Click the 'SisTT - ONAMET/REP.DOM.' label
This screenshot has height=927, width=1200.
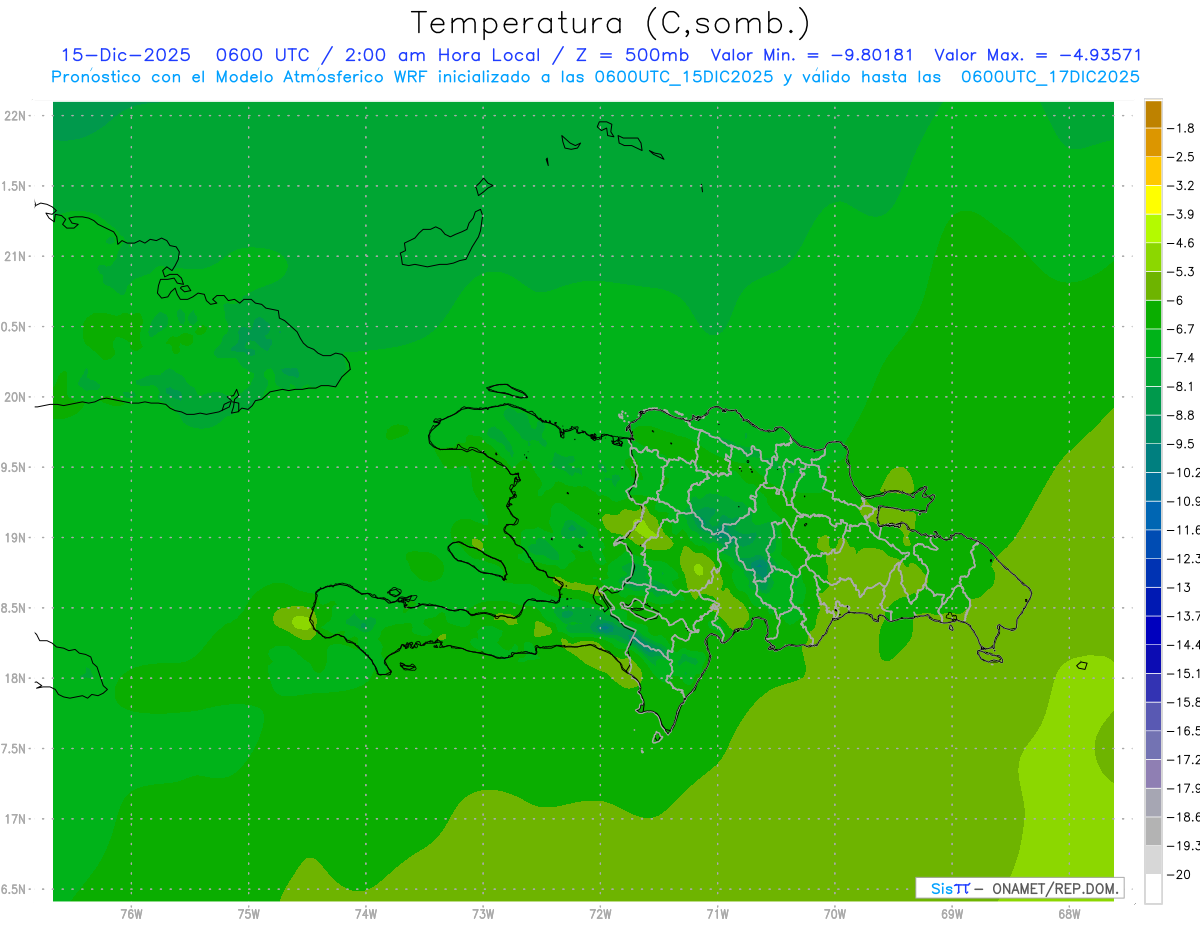[x=1019, y=888]
